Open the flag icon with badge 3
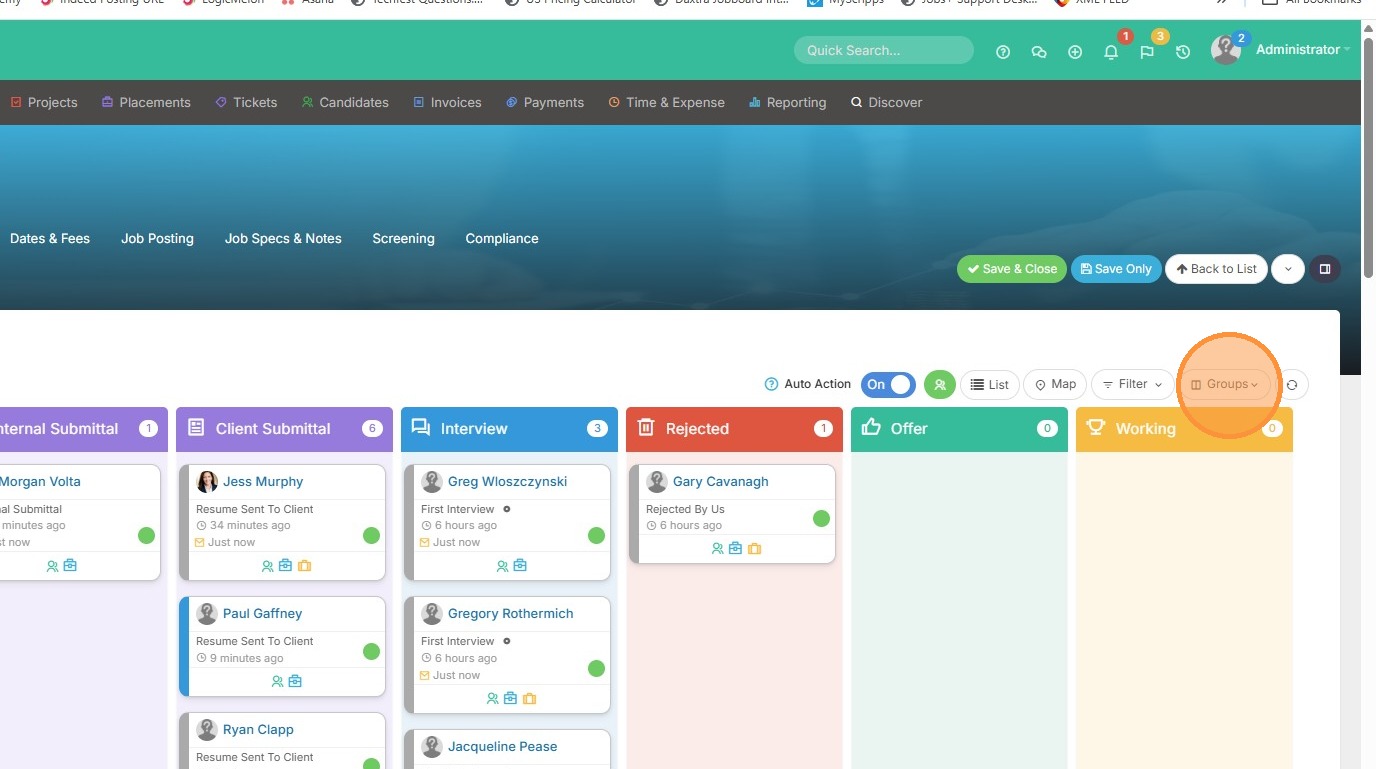 (x=1147, y=52)
